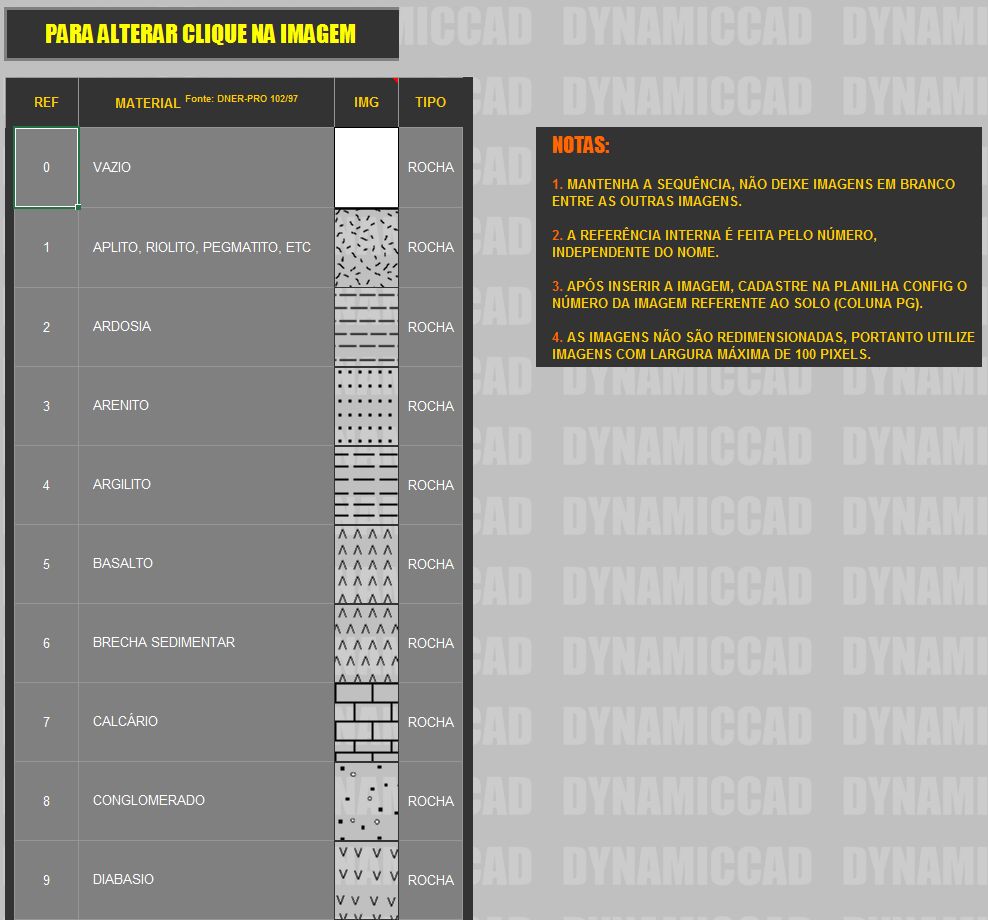Select ROCHA in the ARENITO row
Screen dimensions: 988x920
click(430, 406)
